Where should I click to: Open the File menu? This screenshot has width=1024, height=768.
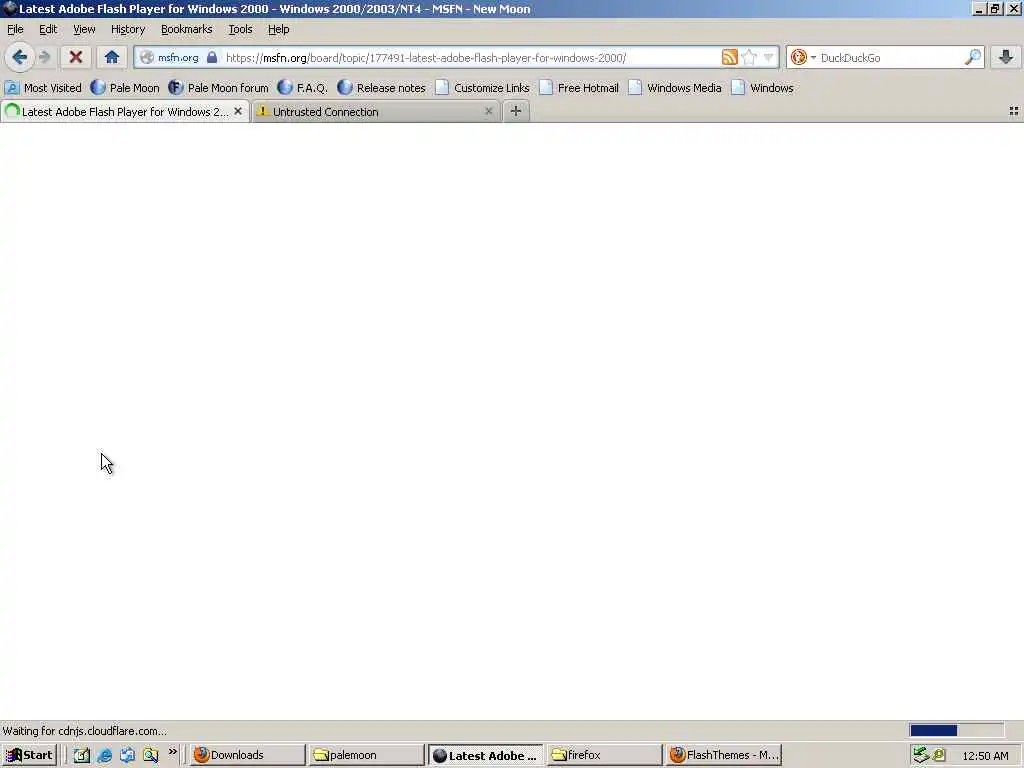15,29
